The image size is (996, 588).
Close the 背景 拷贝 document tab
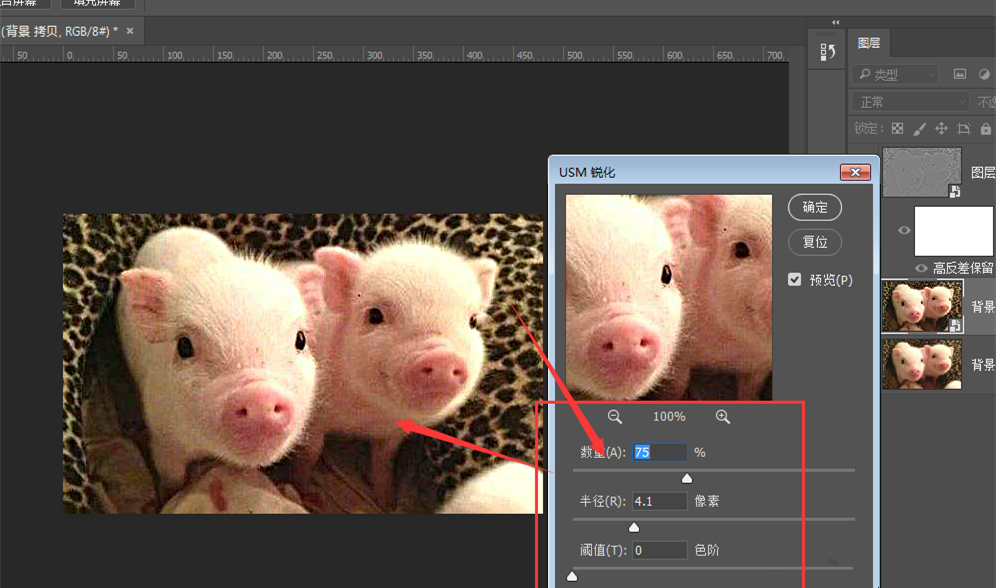tap(130, 31)
